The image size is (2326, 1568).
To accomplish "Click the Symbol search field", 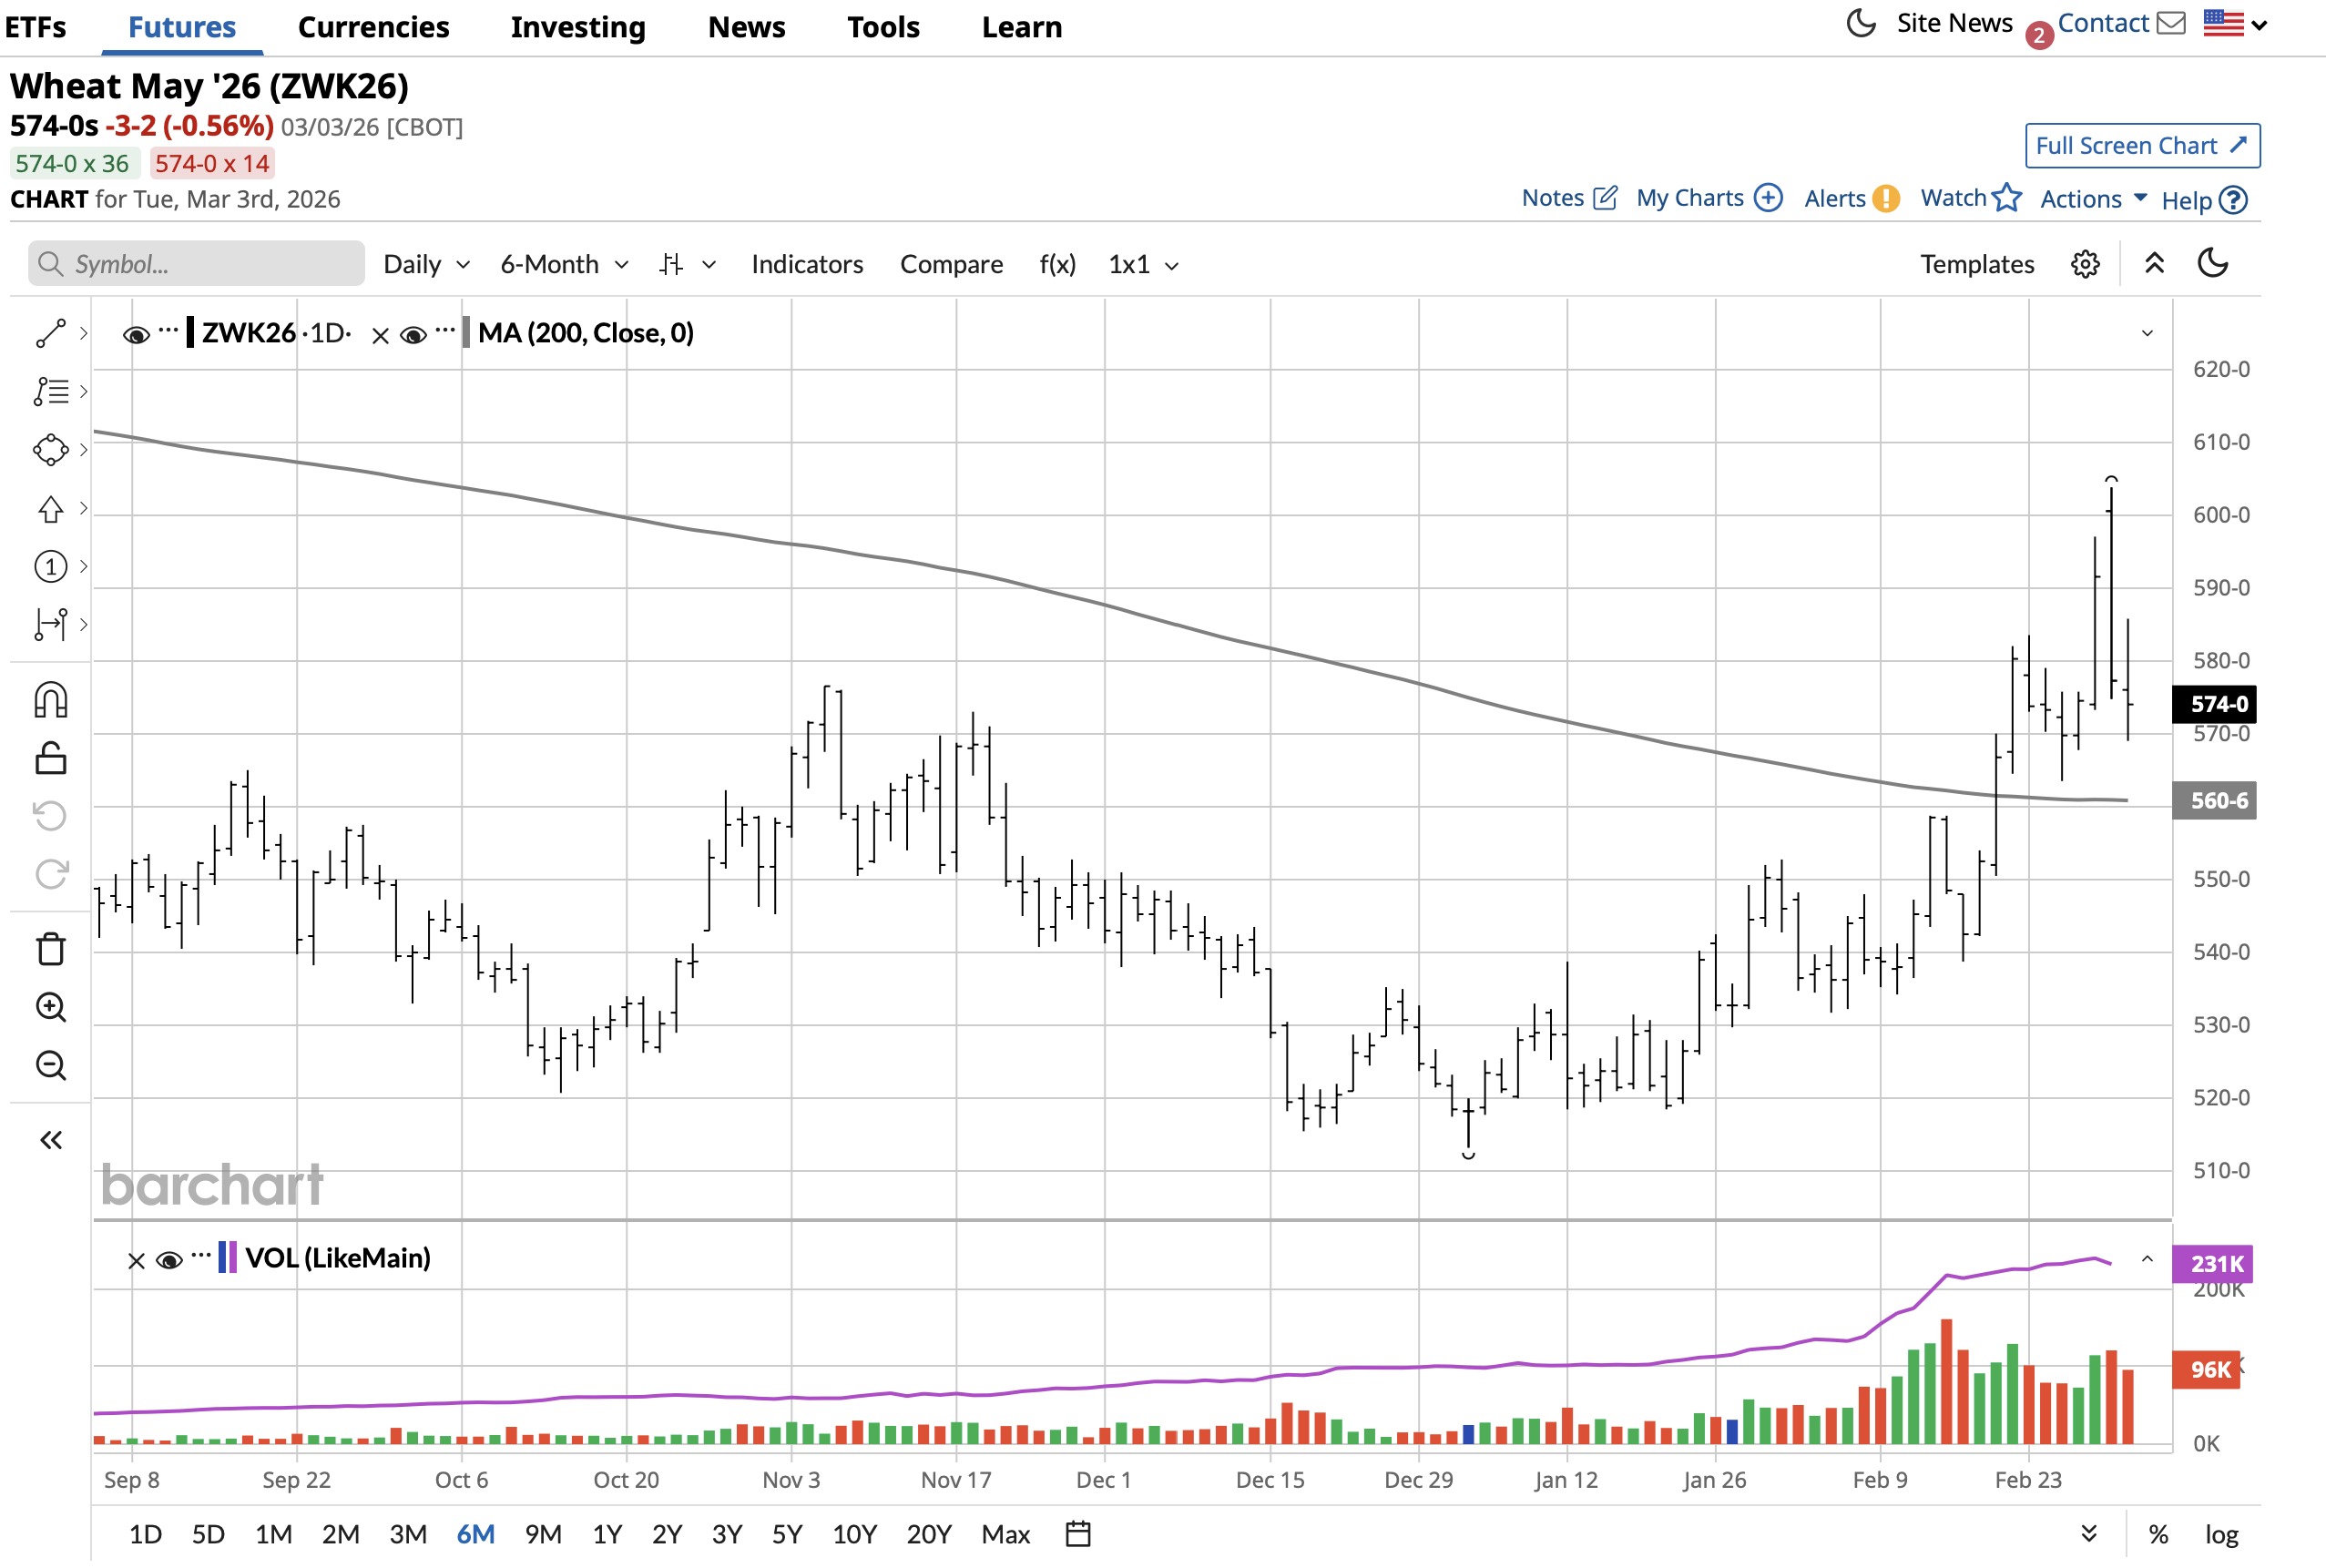I will (x=196, y=264).
